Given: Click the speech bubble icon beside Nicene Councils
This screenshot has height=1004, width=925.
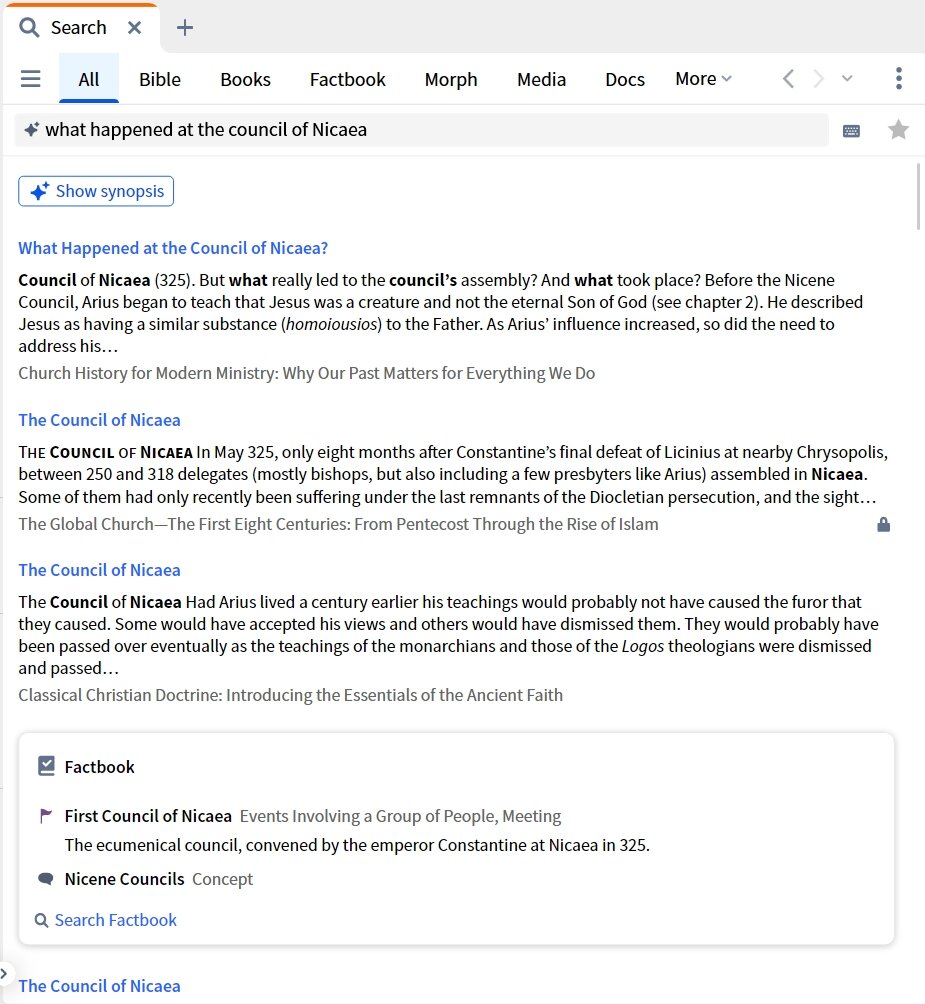Looking at the screenshot, I should [x=44, y=879].
